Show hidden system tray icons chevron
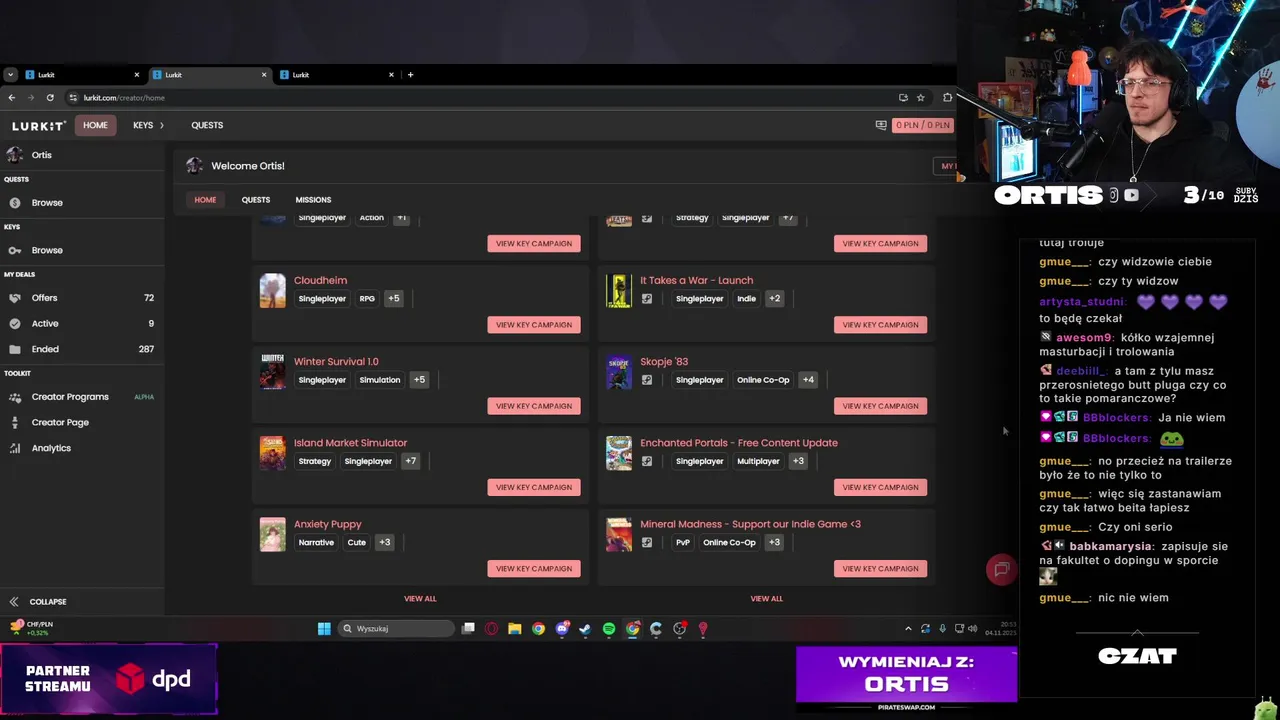 908,629
